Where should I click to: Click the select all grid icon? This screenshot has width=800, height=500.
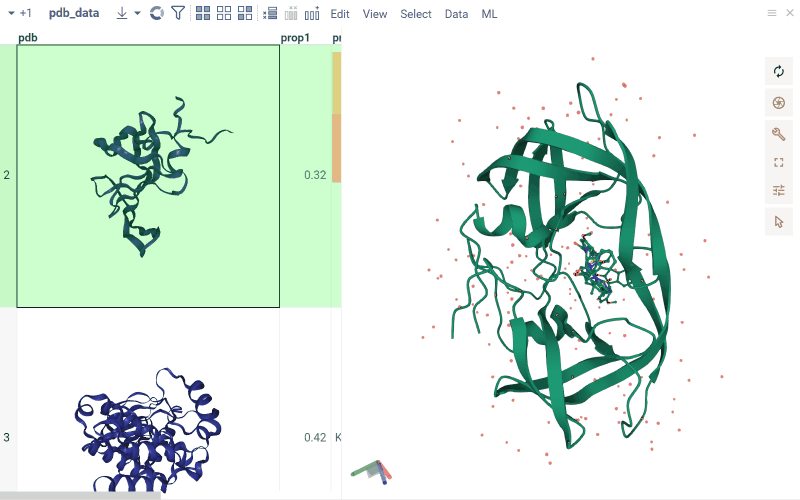click(x=203, y=13)
